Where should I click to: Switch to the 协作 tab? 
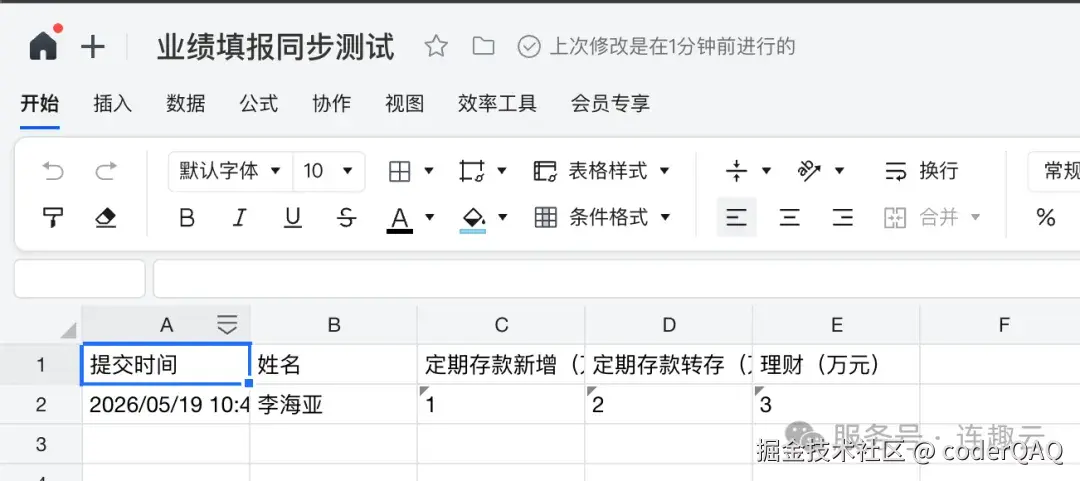(x=331, y=104)
